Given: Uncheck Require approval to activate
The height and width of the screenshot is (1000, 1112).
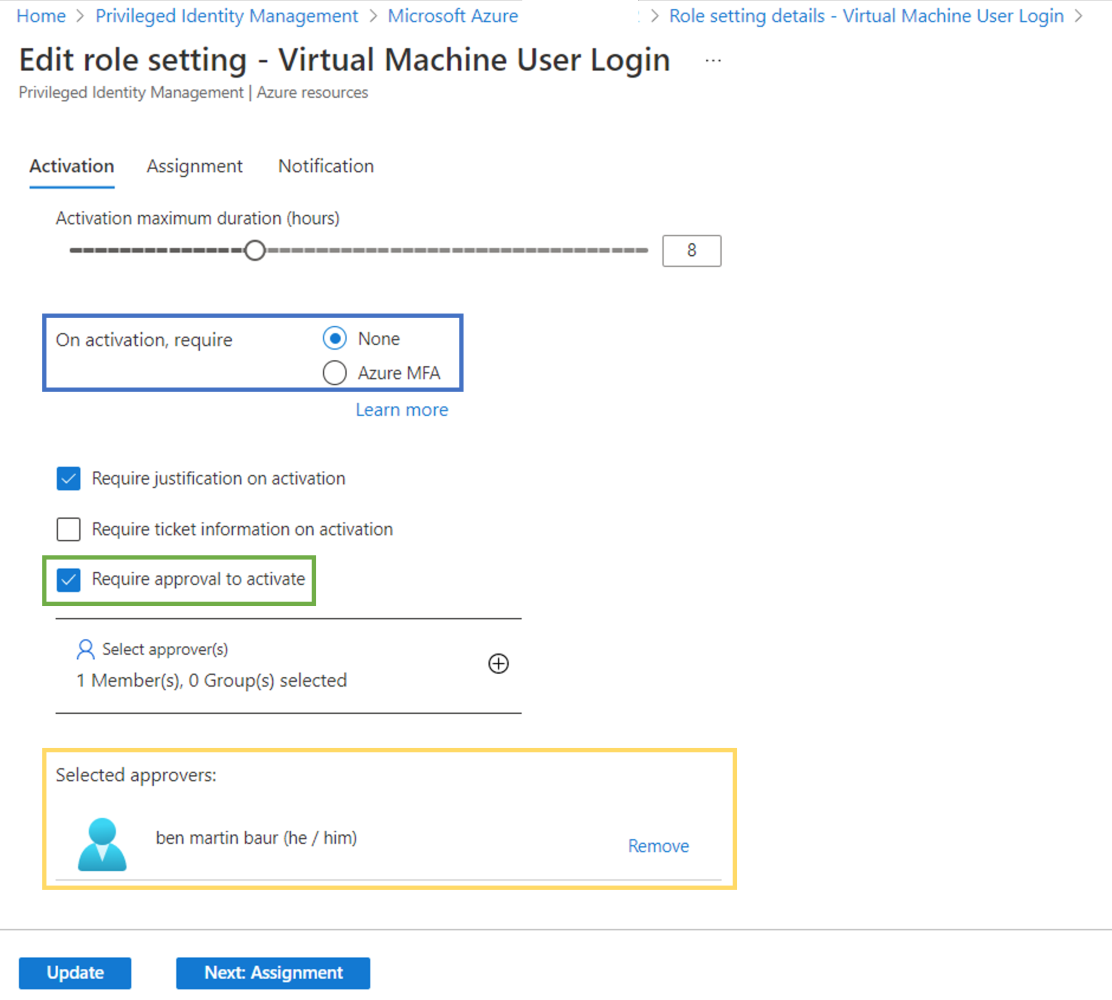Looking at the screenshot, I should pyautogui.click(x=68, y=579).
